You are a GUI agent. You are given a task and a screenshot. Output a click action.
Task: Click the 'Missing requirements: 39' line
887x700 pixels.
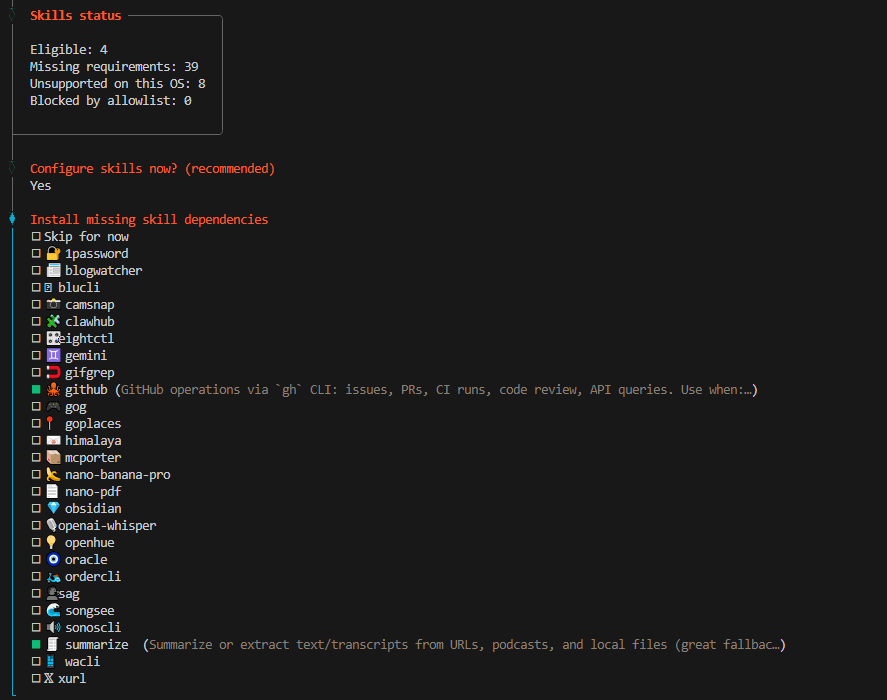click(x=114, y=67)
